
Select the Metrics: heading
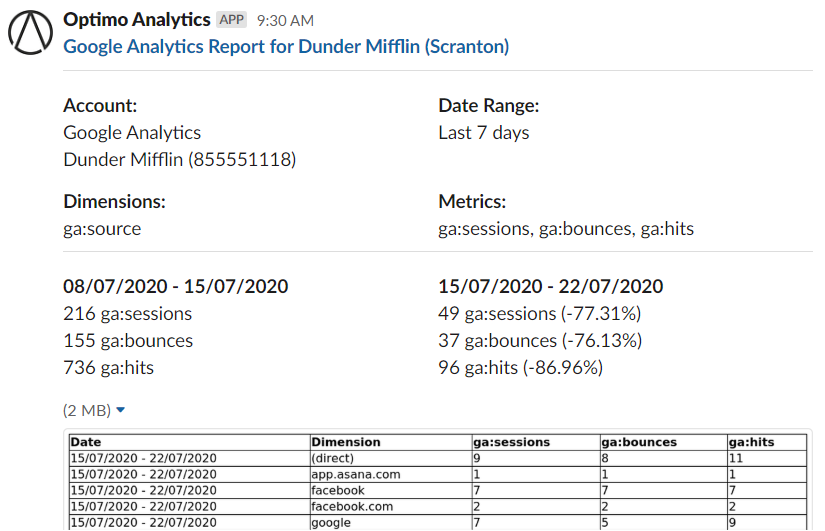(472, 201)
